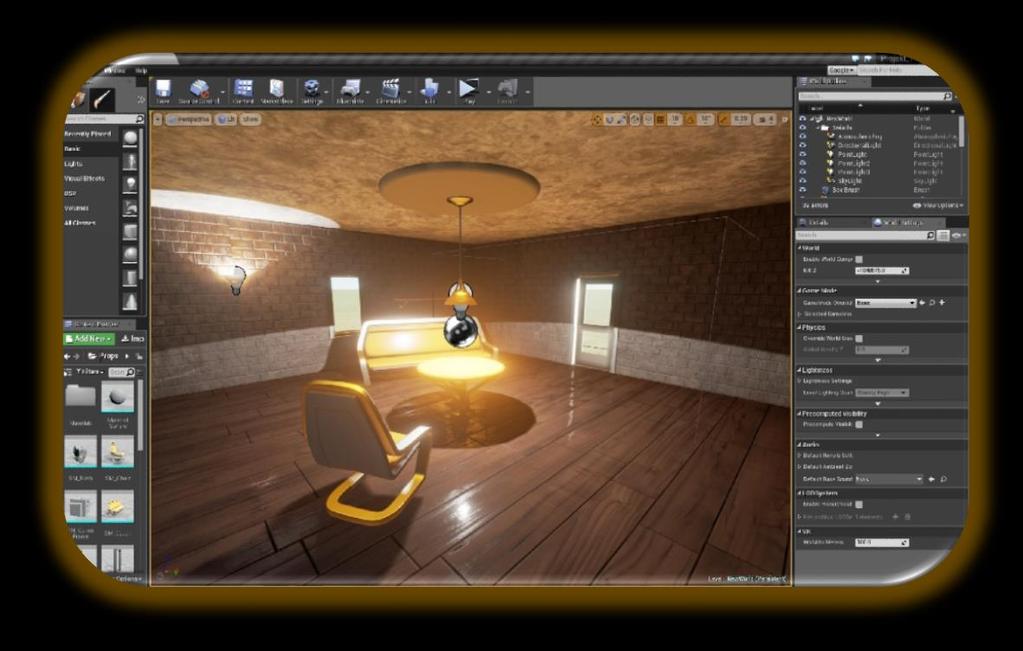This screenshot has height=651, width=1023.
Task: Collapse the Precomputed Visibility section
Action: pos(799,414)
